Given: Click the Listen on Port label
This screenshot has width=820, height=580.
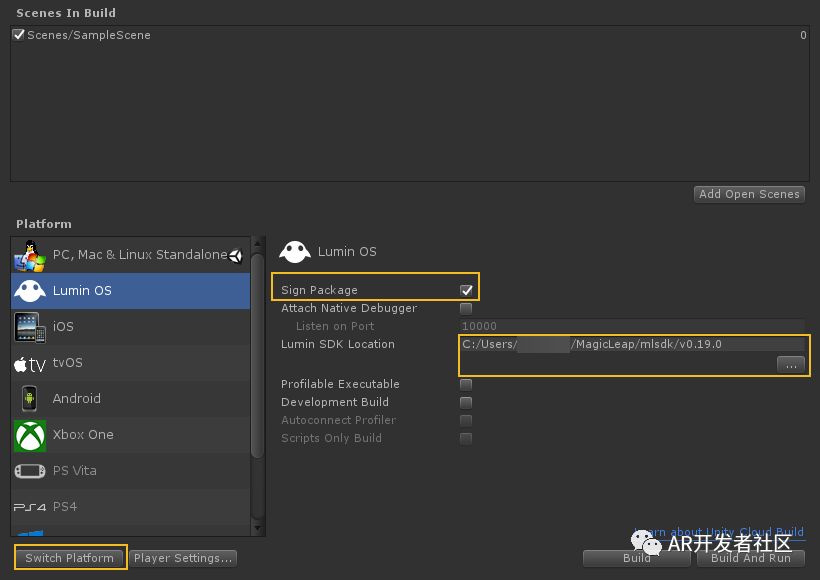Looking at the screenshot, I should tap(335, 326).
